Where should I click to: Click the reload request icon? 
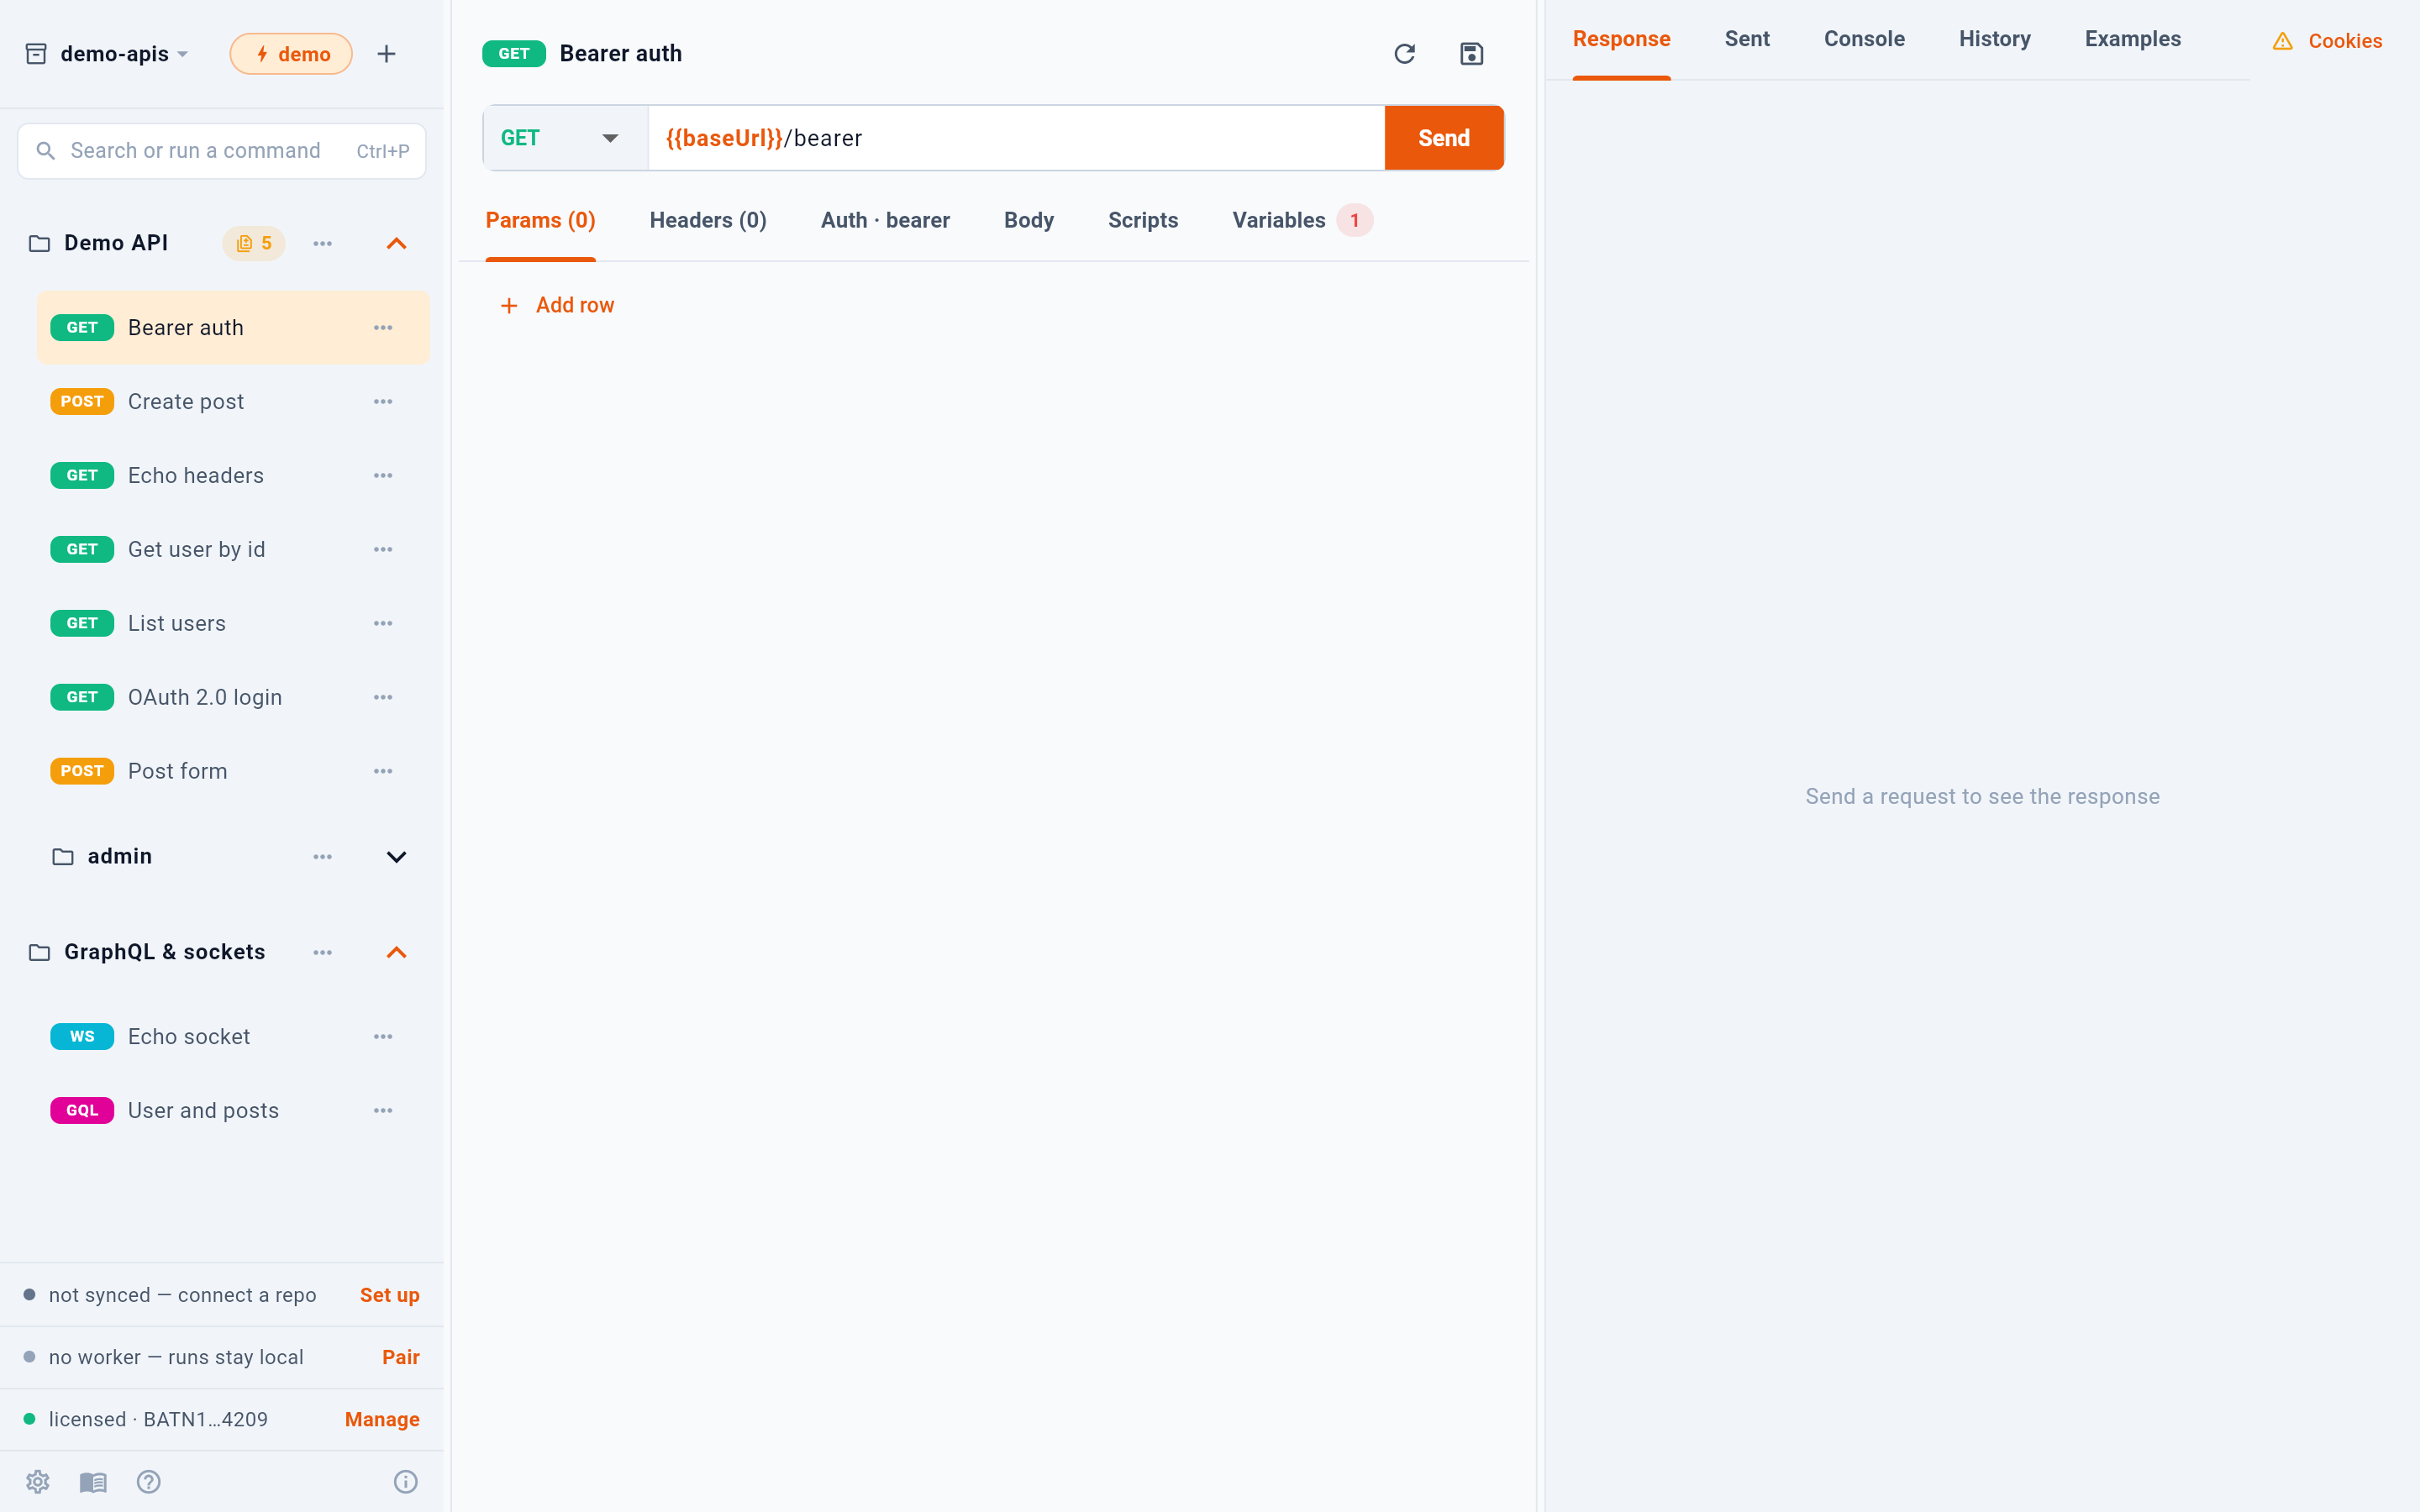1404,54
